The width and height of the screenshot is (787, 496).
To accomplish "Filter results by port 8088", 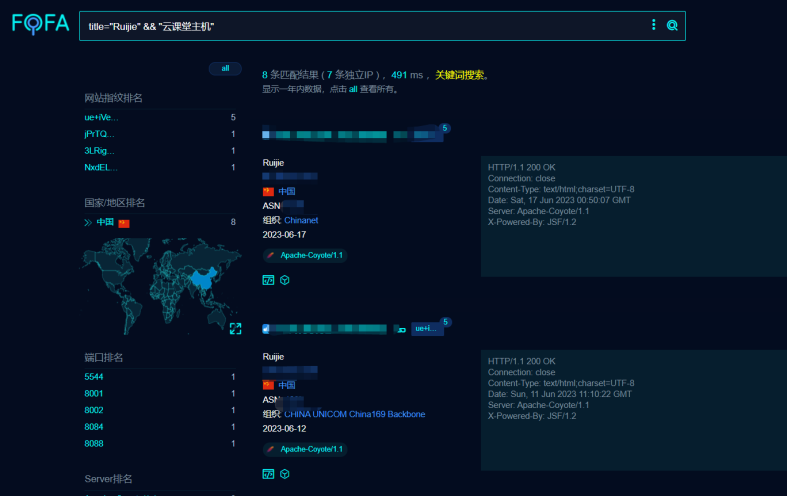I will coord(94,443).
